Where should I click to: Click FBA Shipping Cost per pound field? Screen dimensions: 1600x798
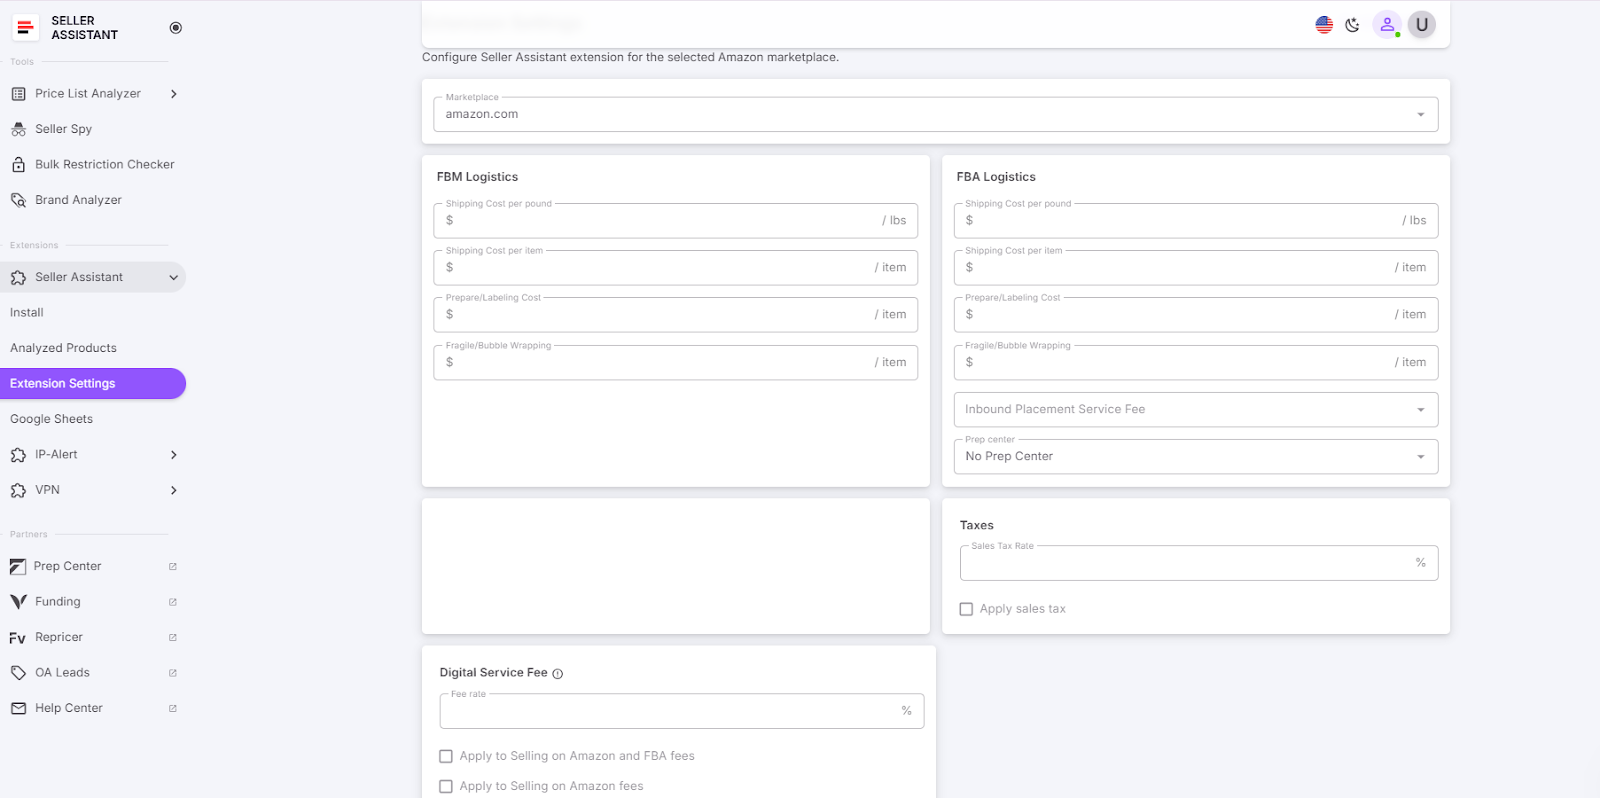(x=1196, y=221)
